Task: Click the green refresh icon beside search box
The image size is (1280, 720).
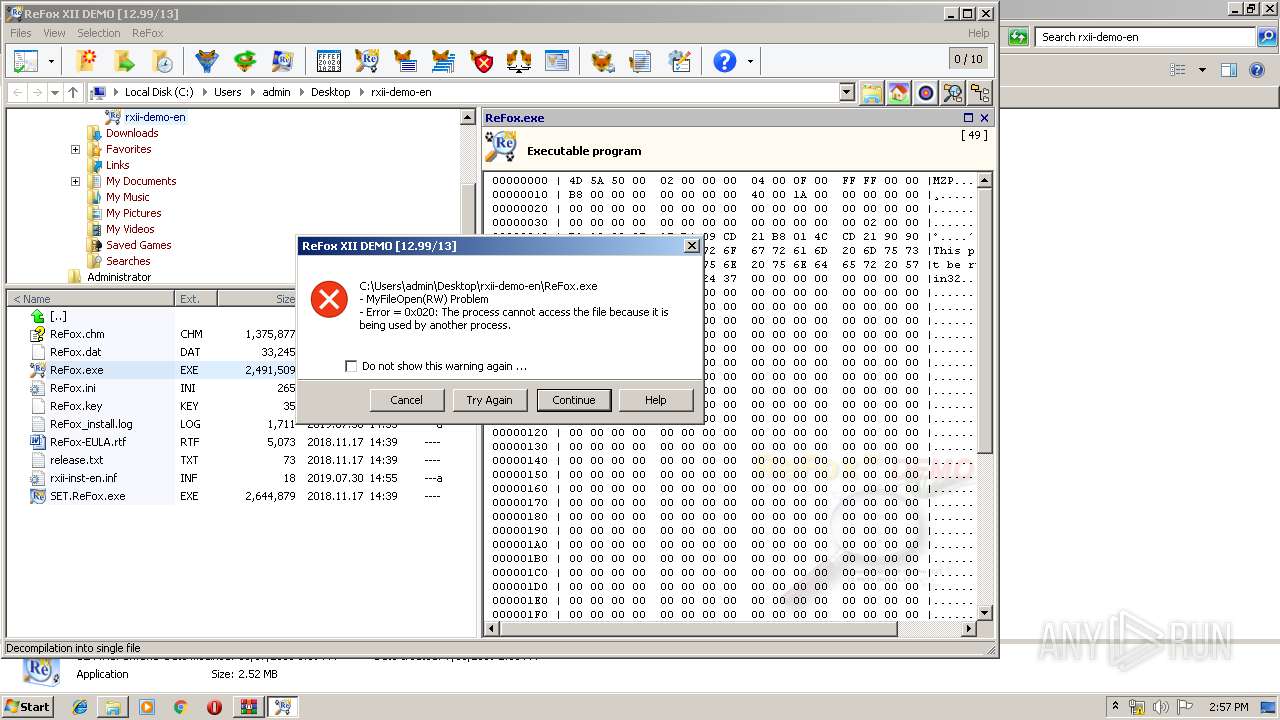Action: pos(1018,37)
